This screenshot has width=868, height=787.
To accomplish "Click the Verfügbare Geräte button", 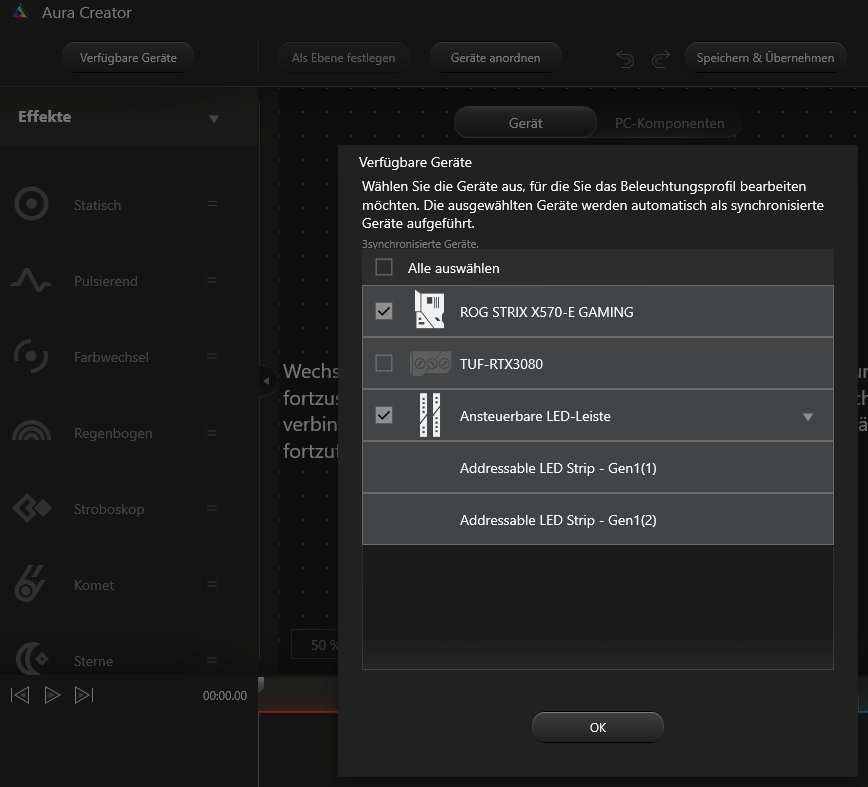I will (128, 58).
